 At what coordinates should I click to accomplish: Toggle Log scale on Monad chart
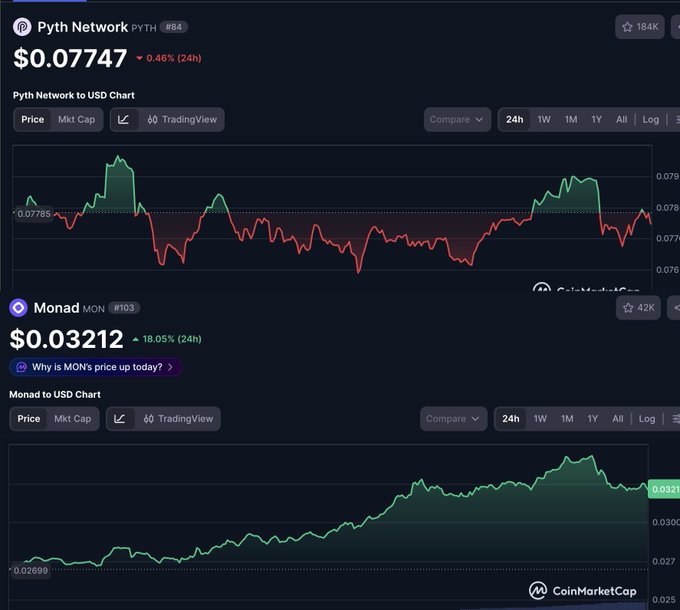click(x=647, y=419)
